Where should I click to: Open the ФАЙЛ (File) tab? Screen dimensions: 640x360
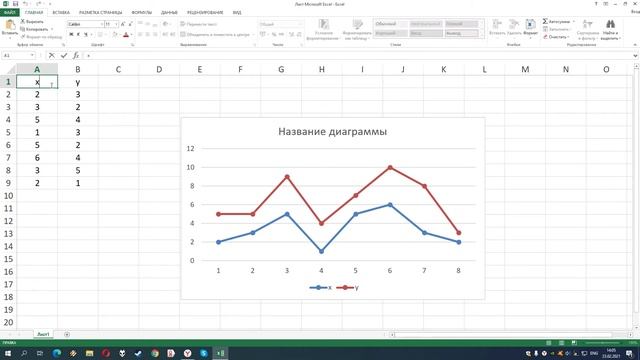tap(9, 12)
